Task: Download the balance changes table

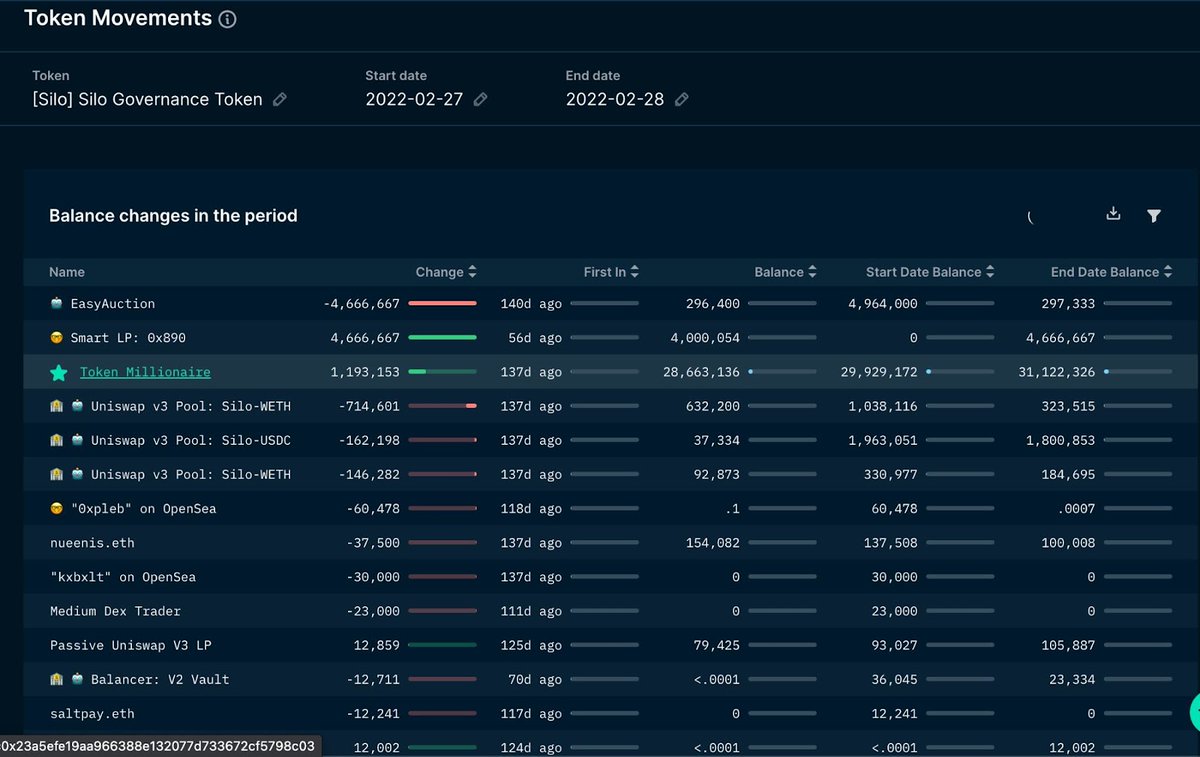Action: (x=1113, y=214)
